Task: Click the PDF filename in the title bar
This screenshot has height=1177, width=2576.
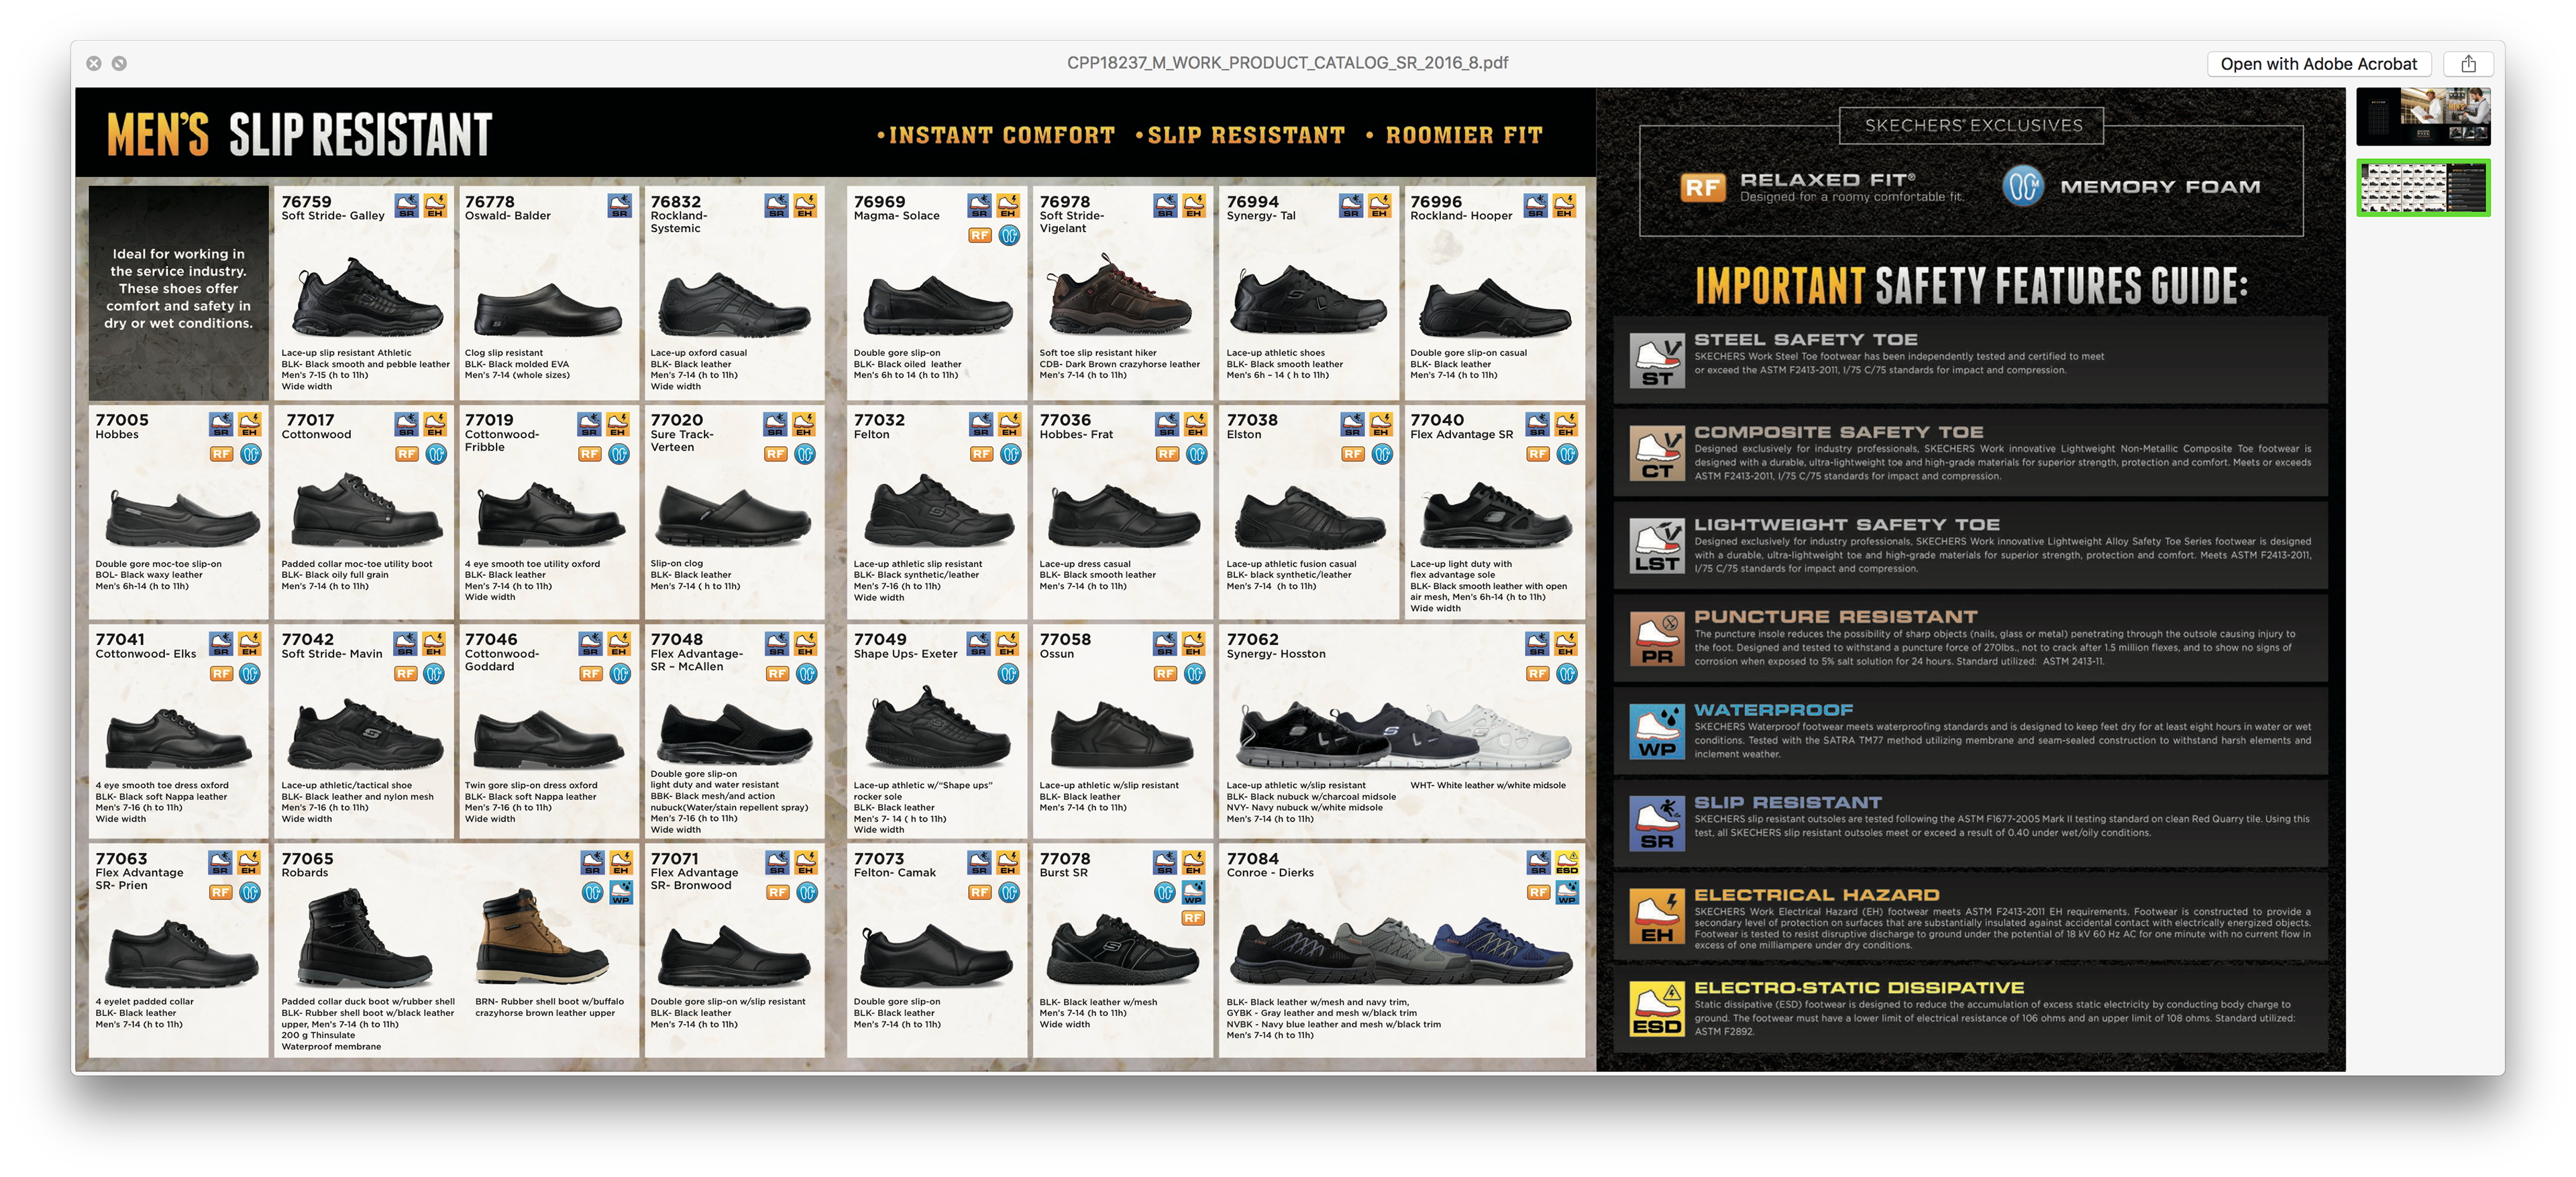Action: point(1287,63)
